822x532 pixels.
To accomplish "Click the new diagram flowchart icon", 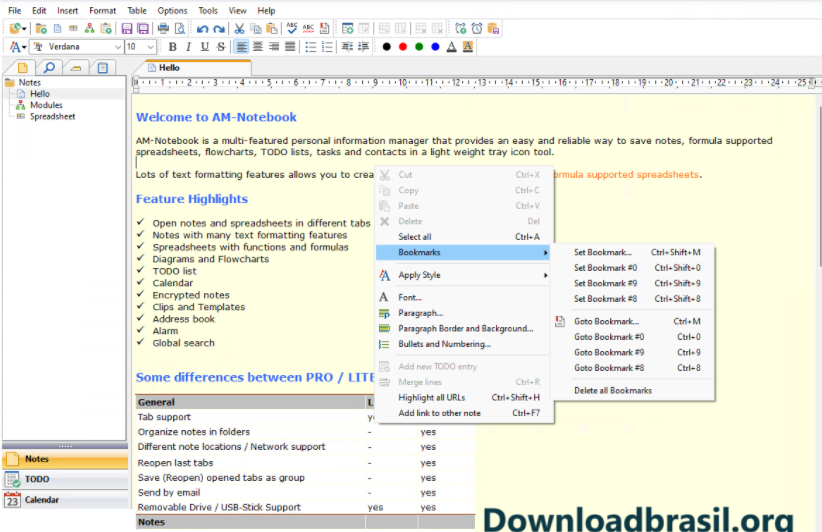I will point(90,29).
